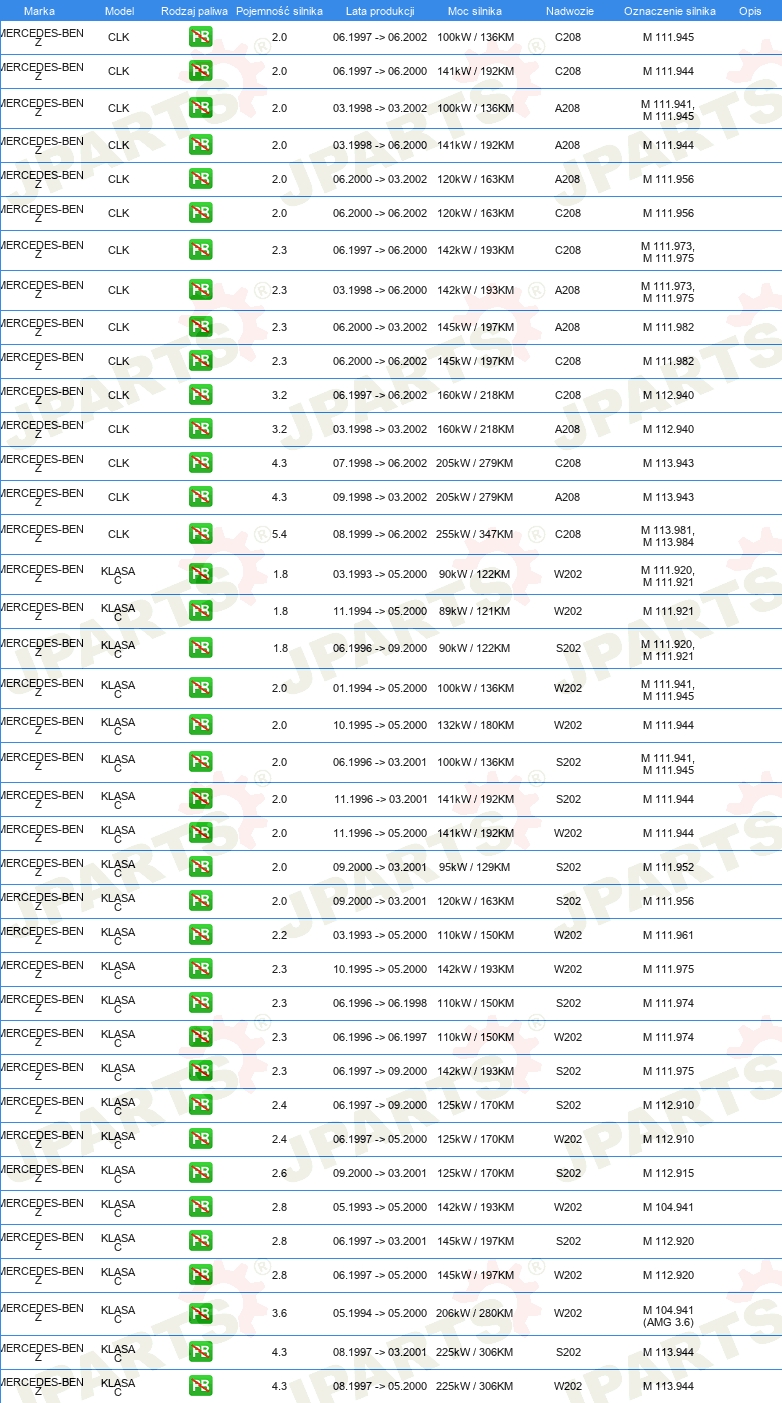Select the 5.4 engine capacity cell
Image resolution: width=782 pixels, height=1403 pixels.
[x=280, y=535]
